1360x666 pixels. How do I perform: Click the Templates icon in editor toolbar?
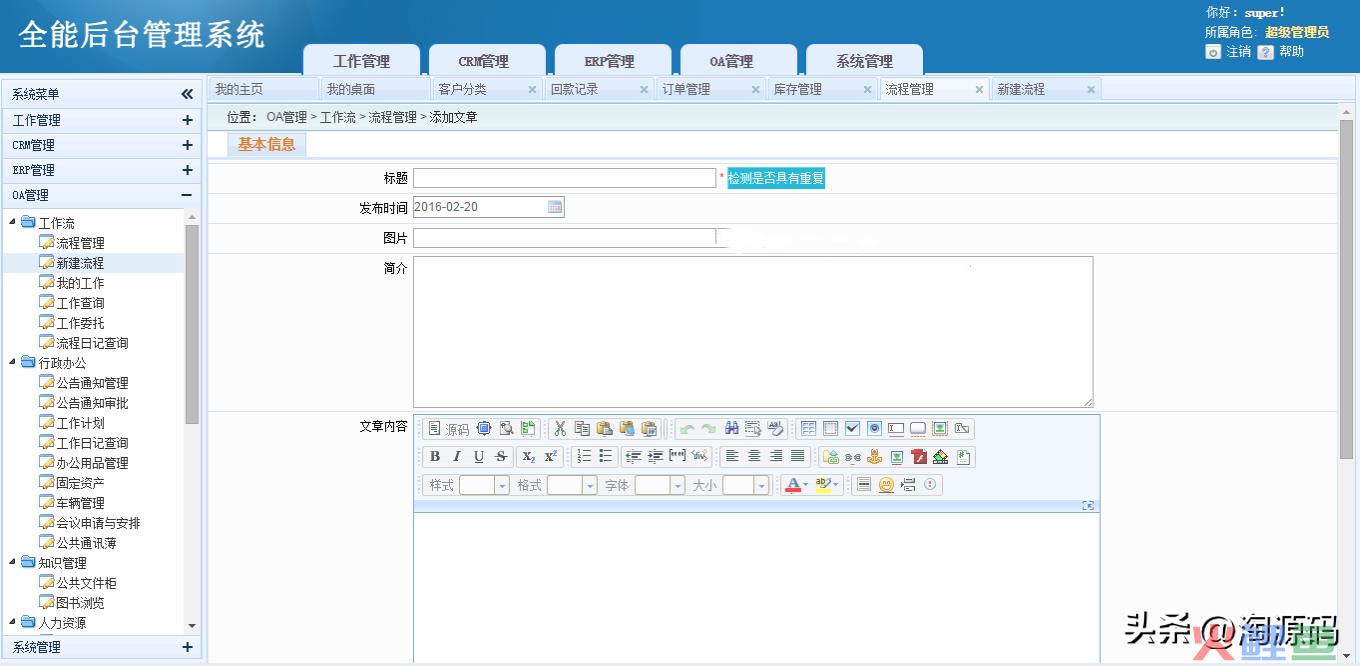pos(528,429)
